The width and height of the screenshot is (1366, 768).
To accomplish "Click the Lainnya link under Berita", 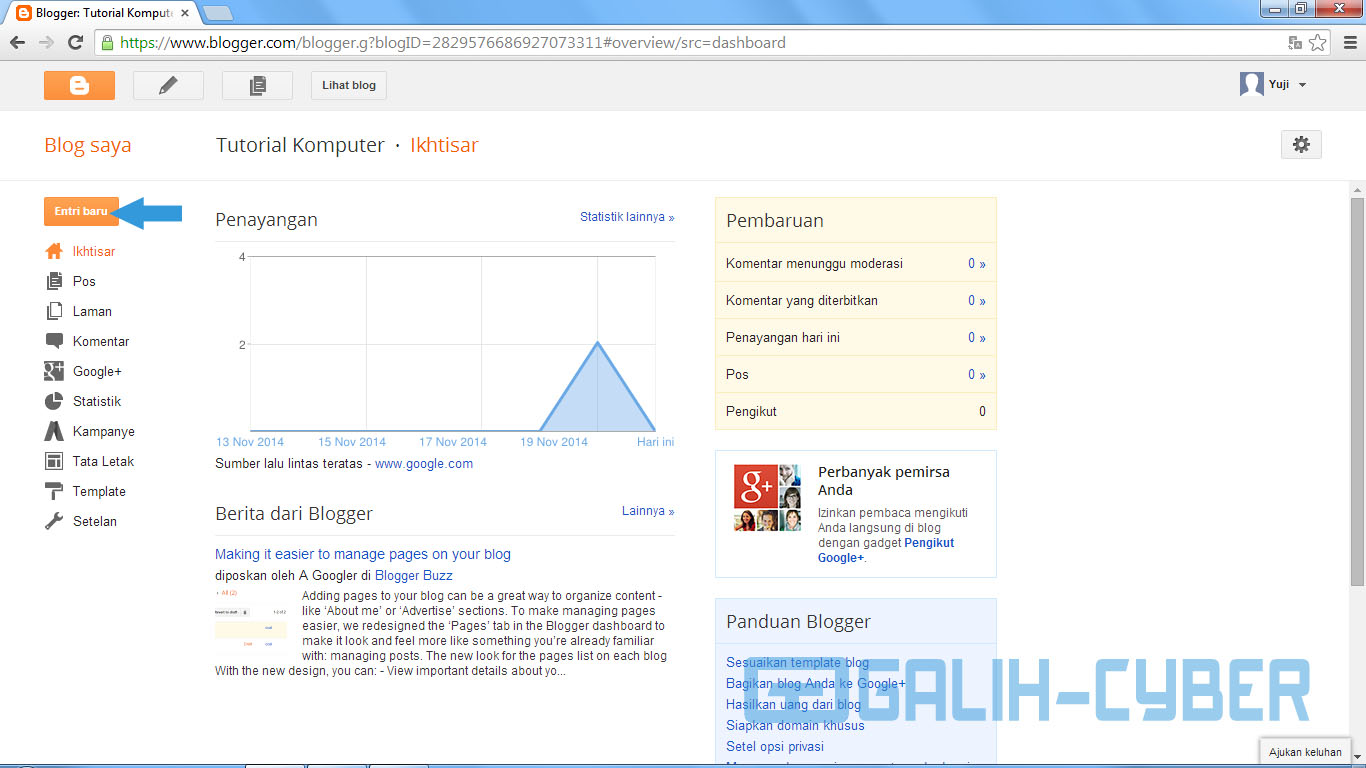I will tap(648, 511).
